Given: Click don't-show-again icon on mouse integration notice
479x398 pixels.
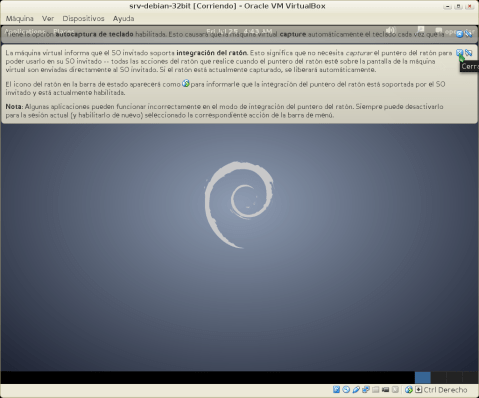Looking at the screenshot, I should coord(469,53).
